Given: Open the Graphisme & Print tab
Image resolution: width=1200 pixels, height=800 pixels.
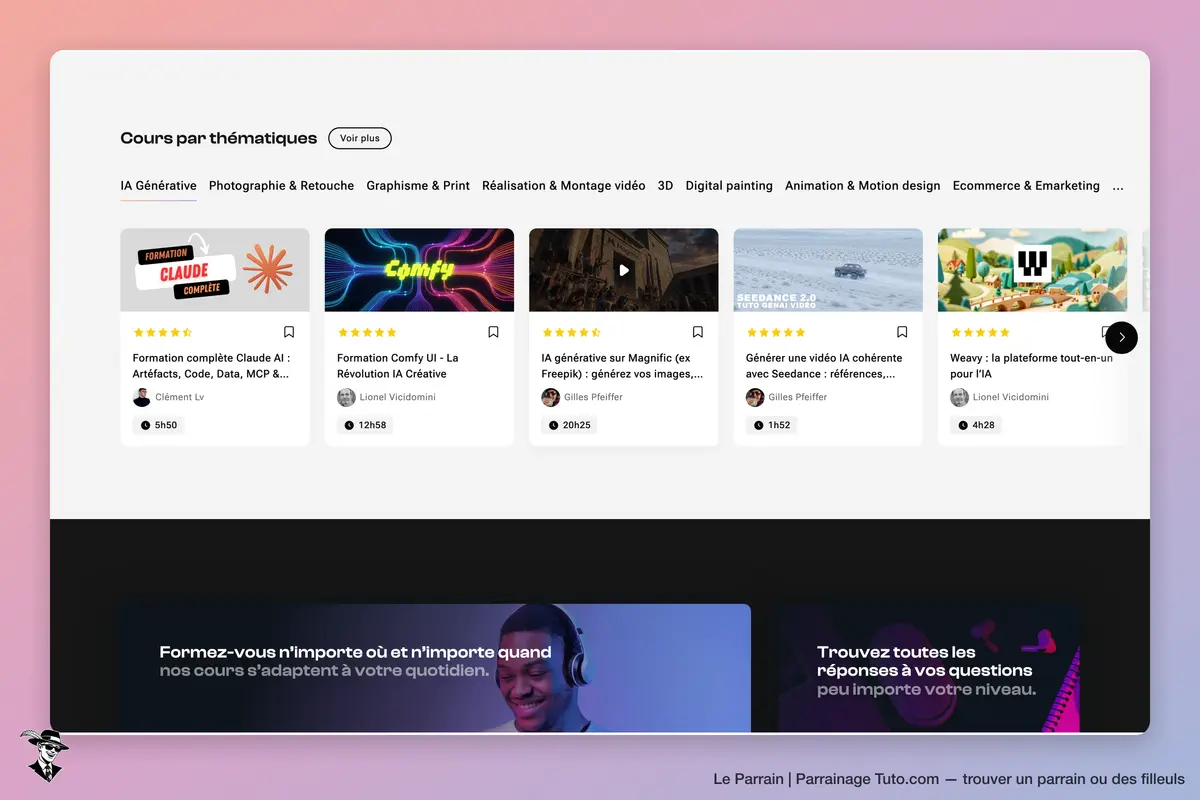Looking at the screenshot, I should click(418, 186).
